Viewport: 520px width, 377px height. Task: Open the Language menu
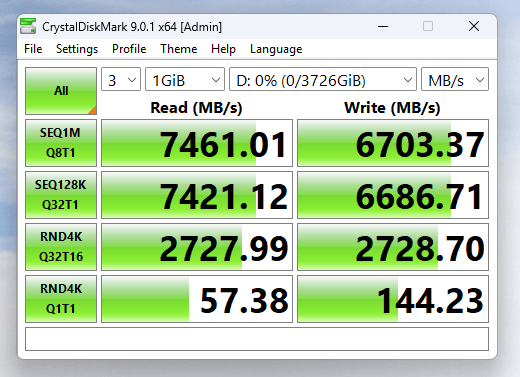(276, 49)
